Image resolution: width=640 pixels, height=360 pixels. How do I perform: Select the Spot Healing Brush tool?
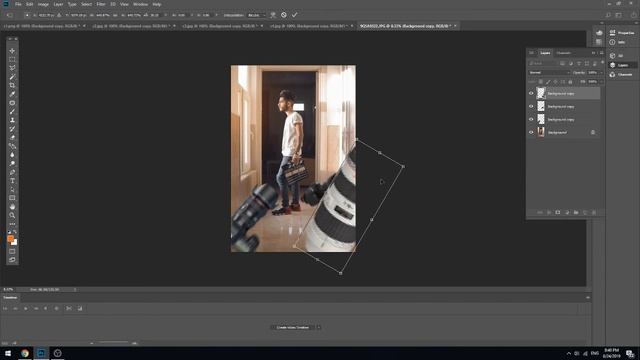(12, 103)
